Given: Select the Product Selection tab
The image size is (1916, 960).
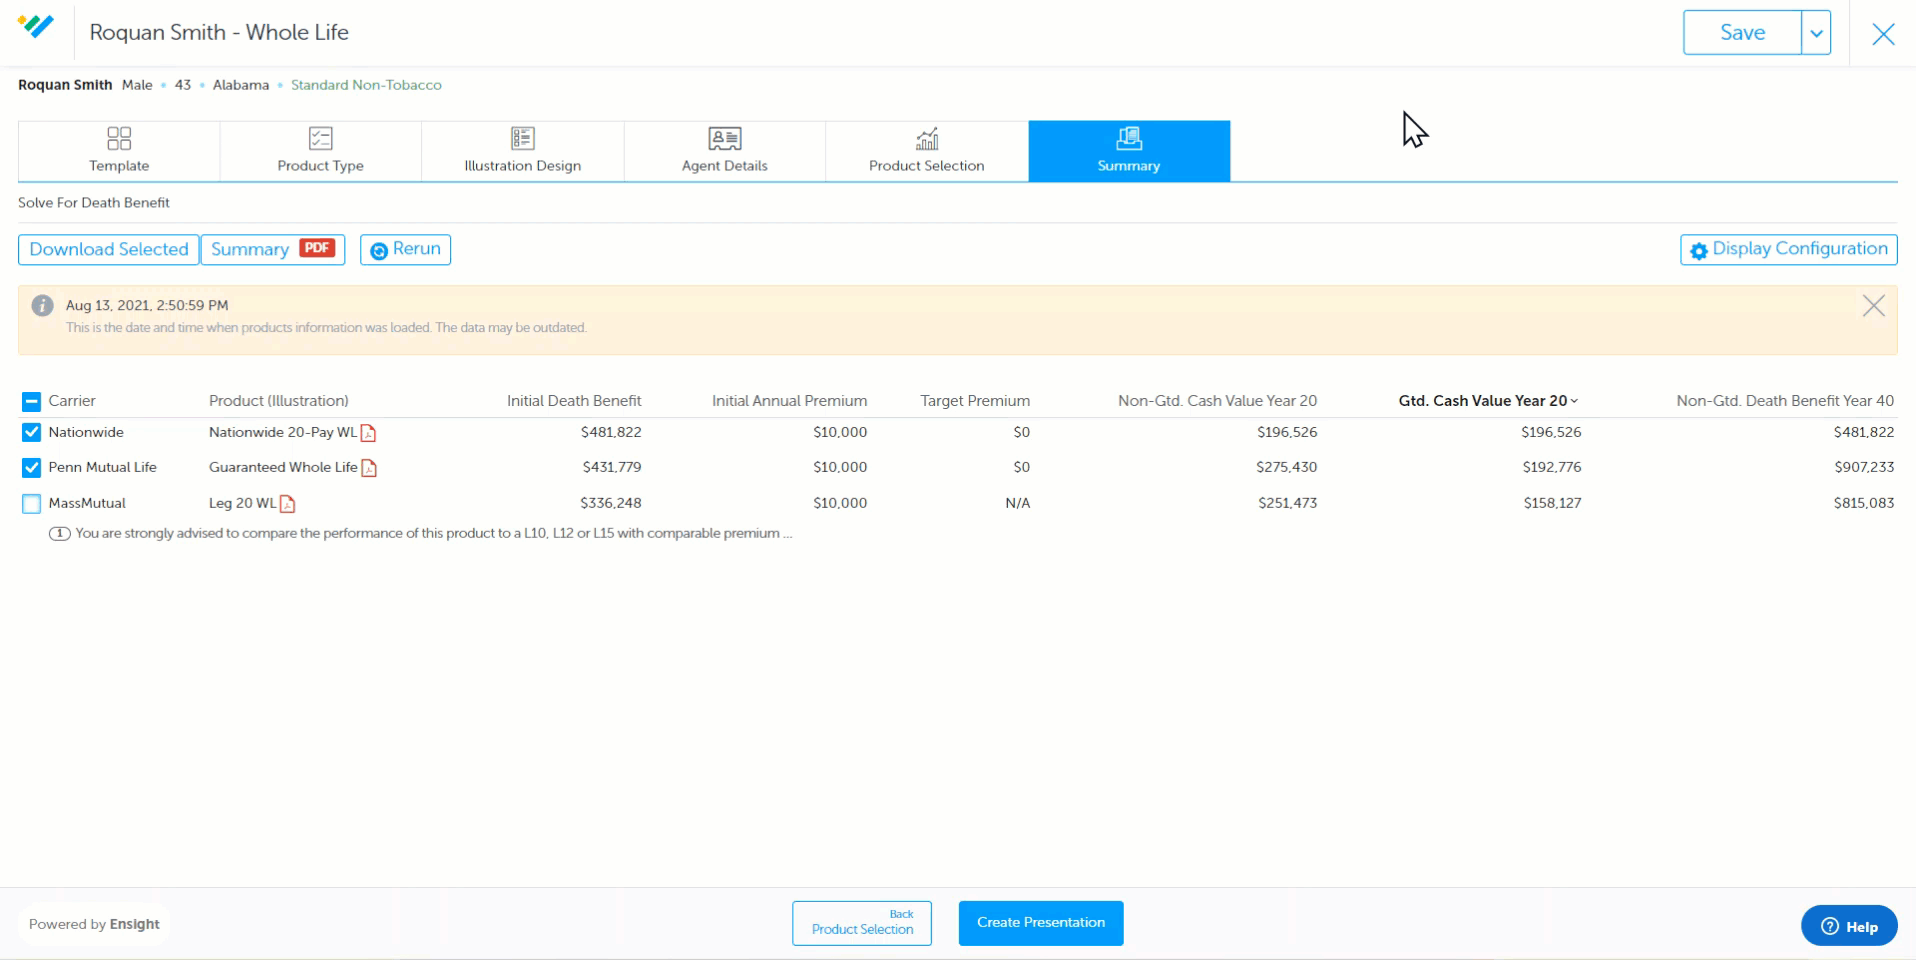Looking at the screenshot, I should pos(926,151).
